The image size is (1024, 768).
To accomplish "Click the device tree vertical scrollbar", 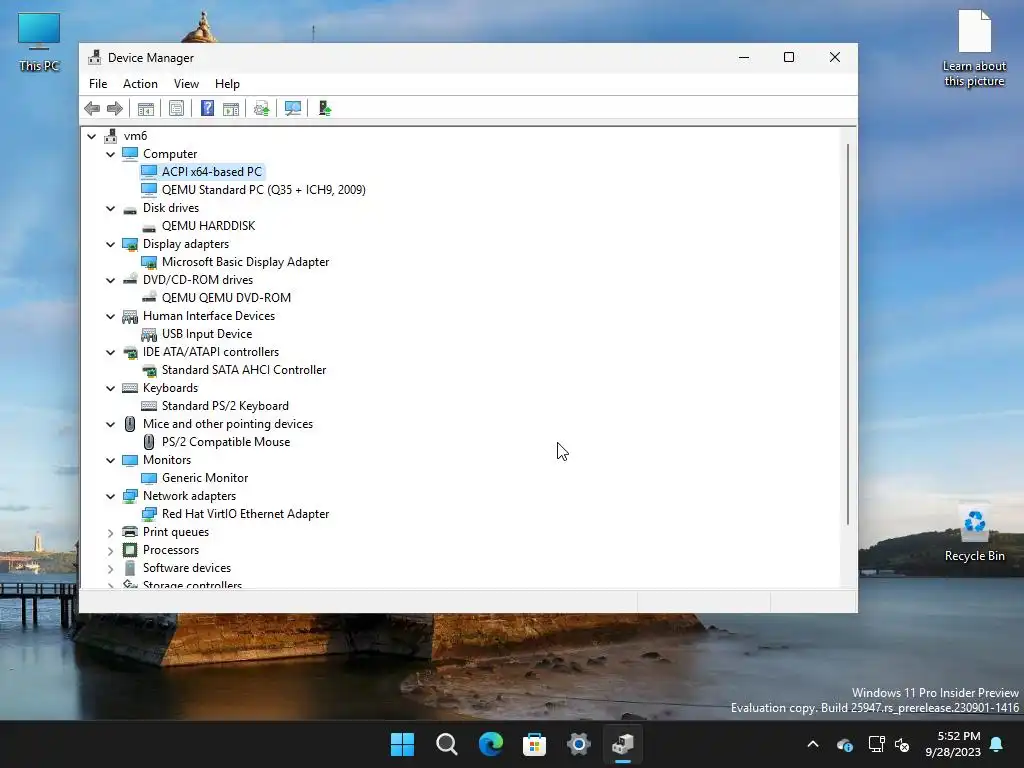I will click(848, 334).
